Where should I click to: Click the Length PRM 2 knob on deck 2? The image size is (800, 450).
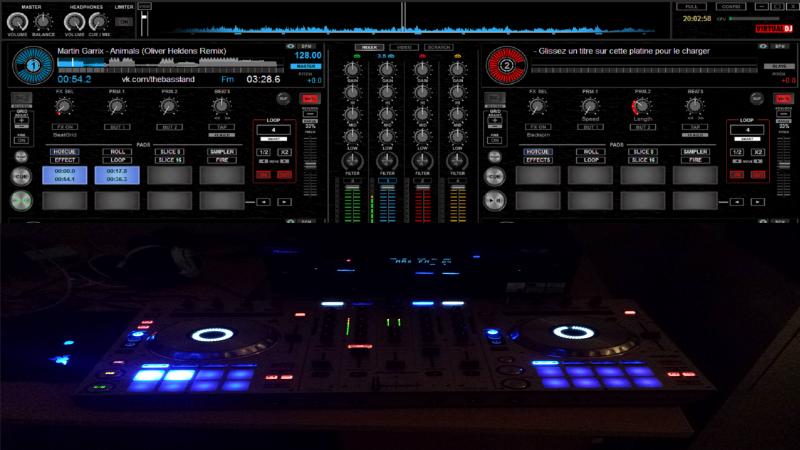pyautogui.click(x=642, y=107)
